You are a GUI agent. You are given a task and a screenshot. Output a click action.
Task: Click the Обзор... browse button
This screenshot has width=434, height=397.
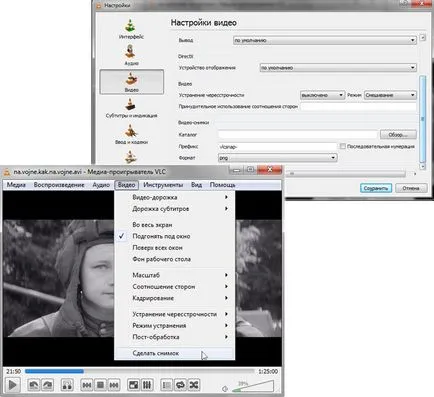[398, 135]
